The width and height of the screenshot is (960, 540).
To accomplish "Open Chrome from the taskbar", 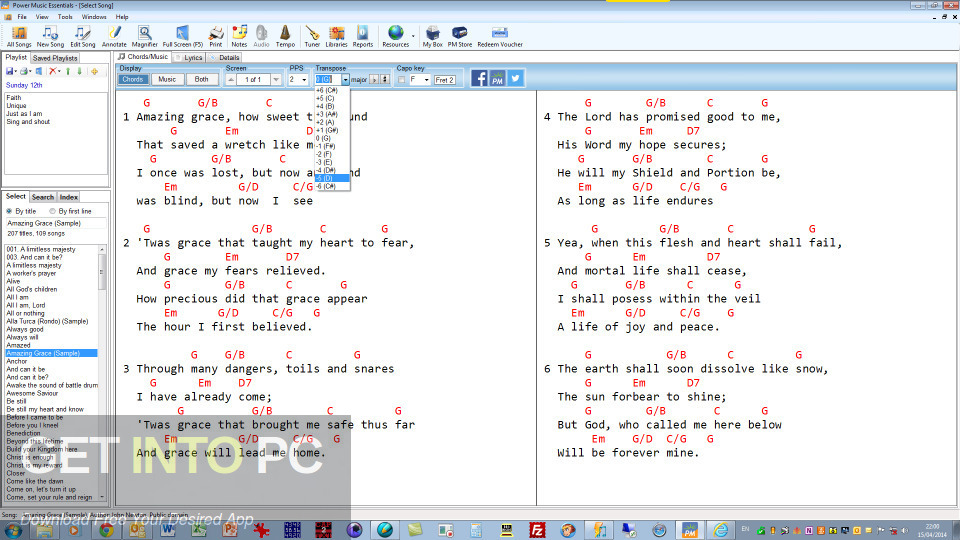I will 107,530.
